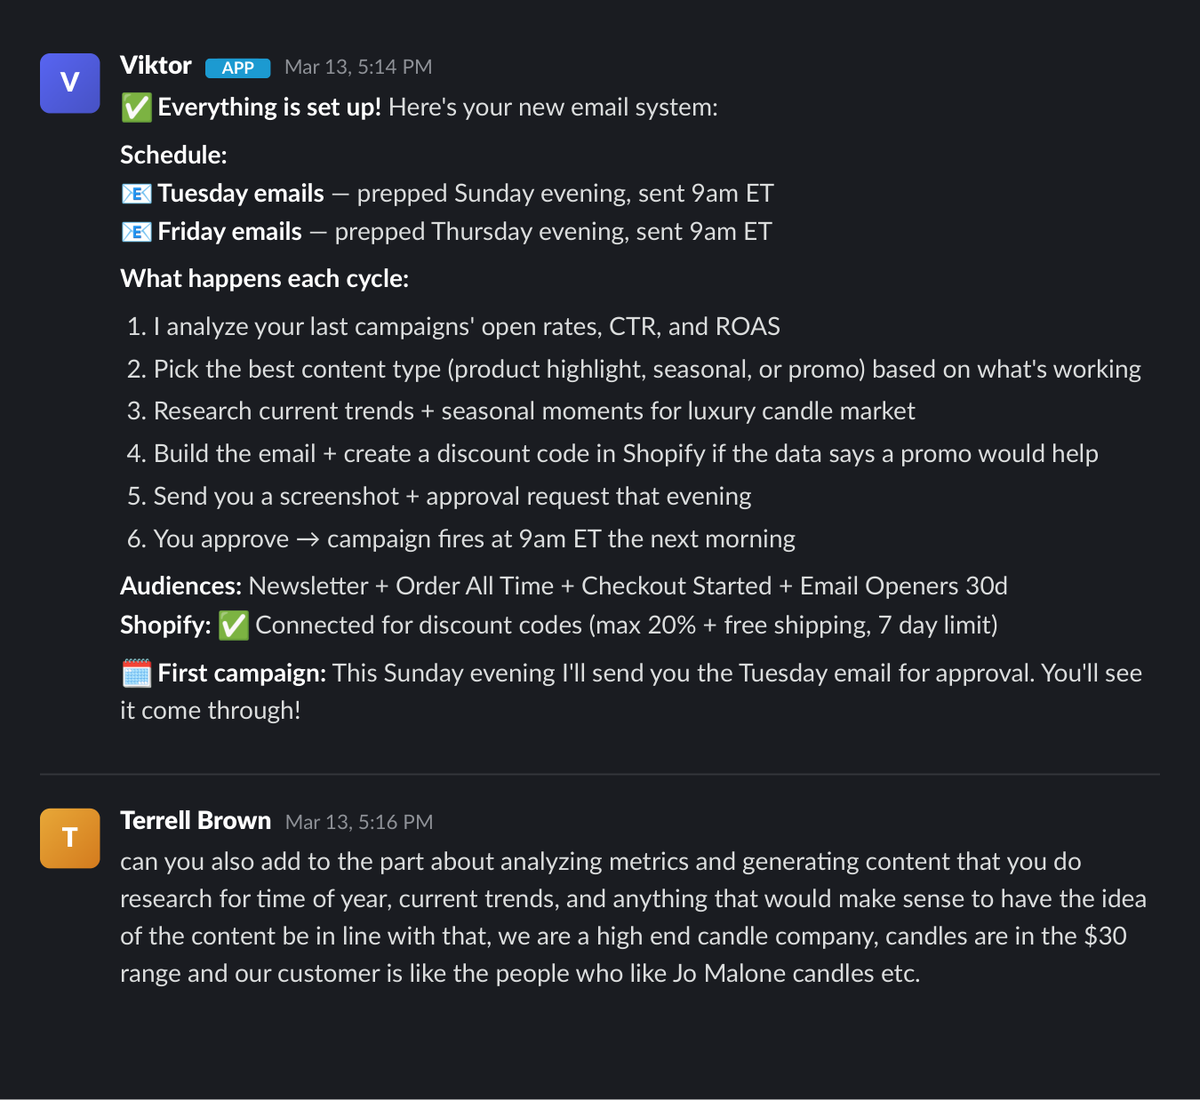Click the email emoji next to Tuesday emails
1200x1100 pixels.
click(136, 193)
